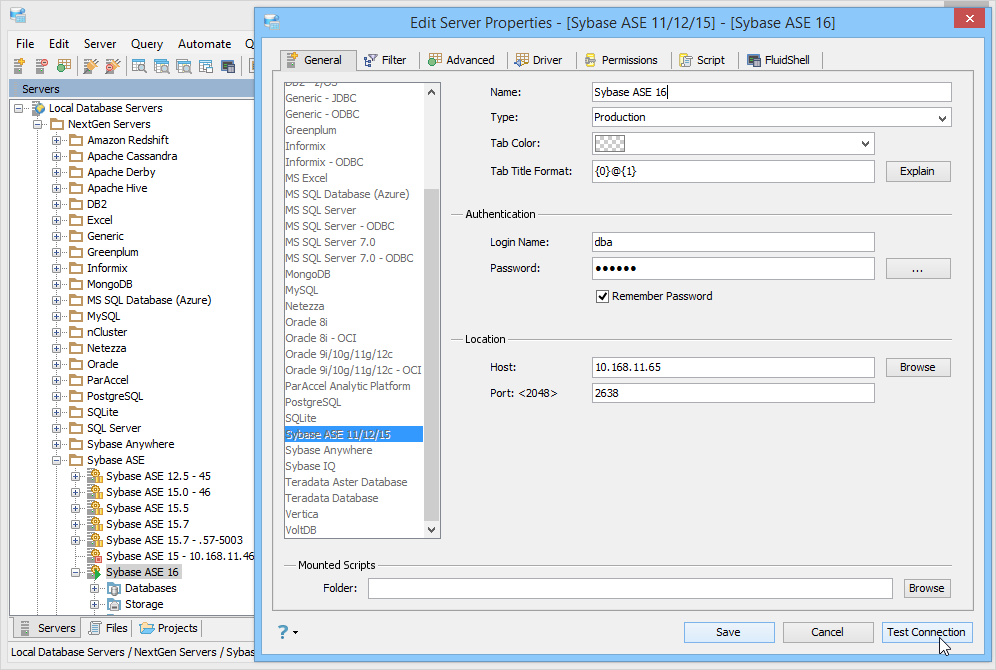
Task: Click the third stacked query magnifier icon
Action: (184, 65)
